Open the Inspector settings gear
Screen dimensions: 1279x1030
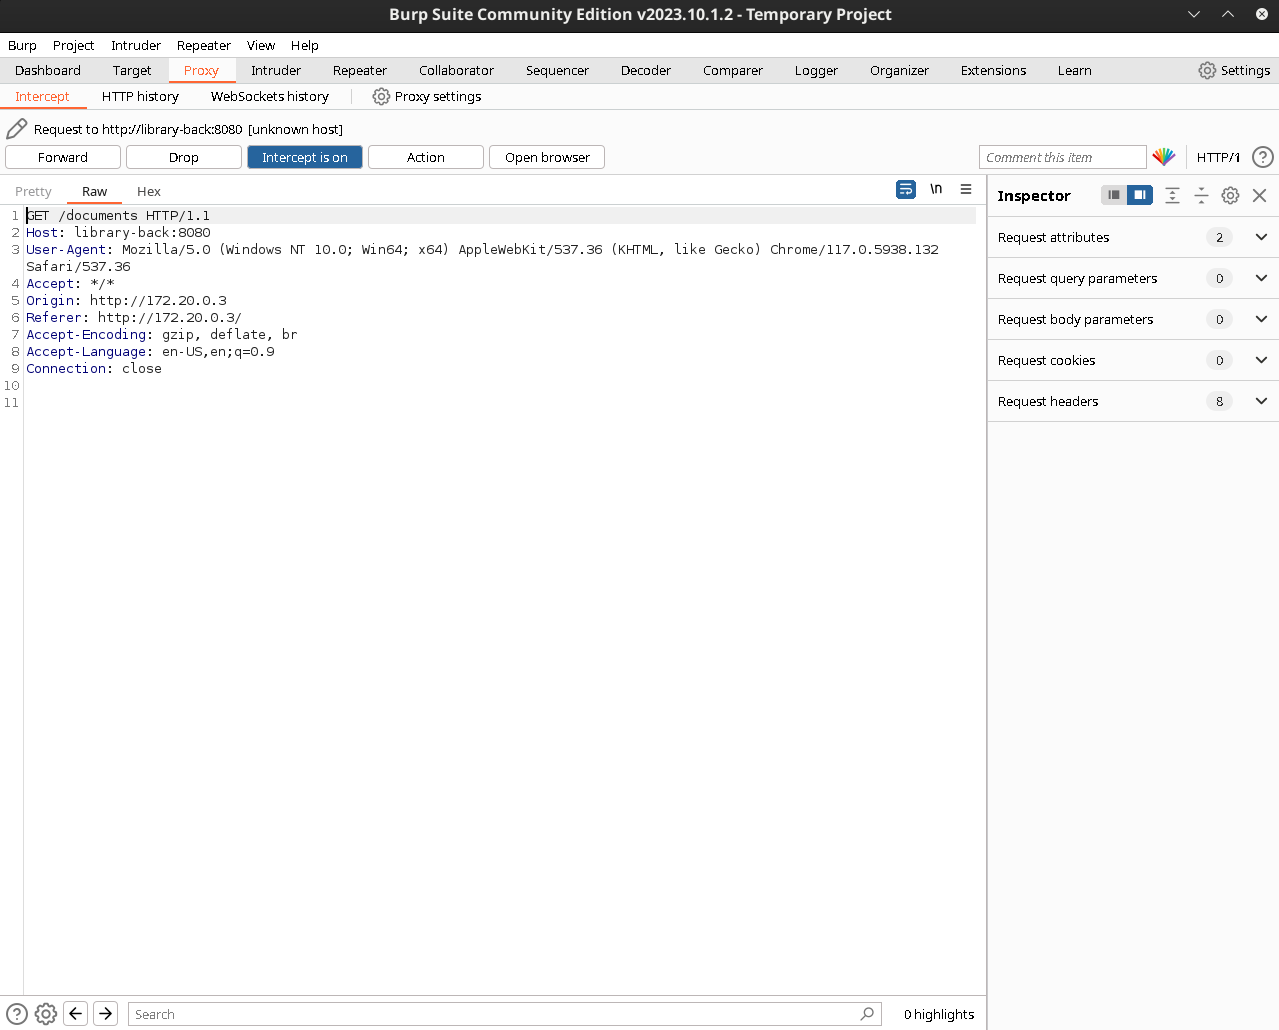click(x=1230, y=195)
